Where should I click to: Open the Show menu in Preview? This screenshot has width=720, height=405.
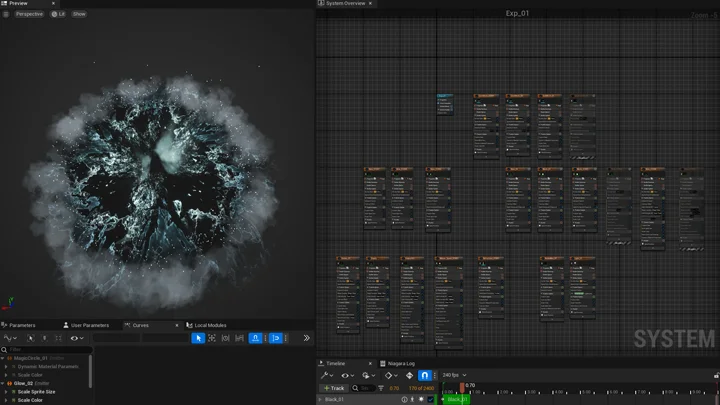point(79,14)
